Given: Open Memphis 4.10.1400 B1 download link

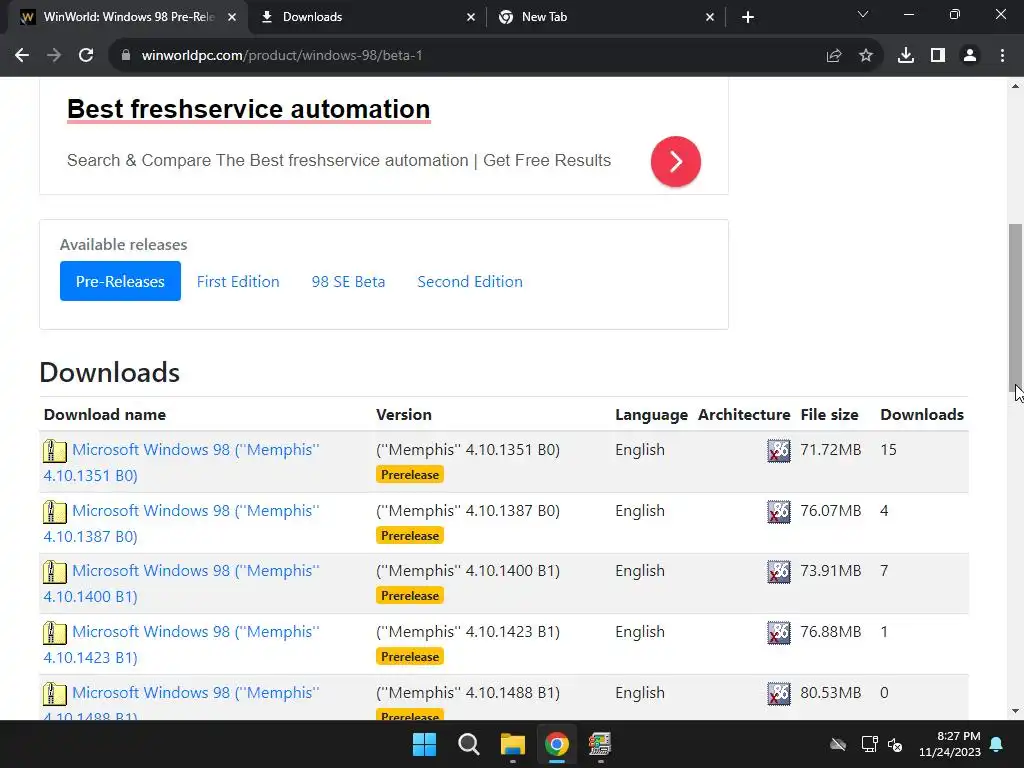Looking at the screenshot, I should pos(182,583).
